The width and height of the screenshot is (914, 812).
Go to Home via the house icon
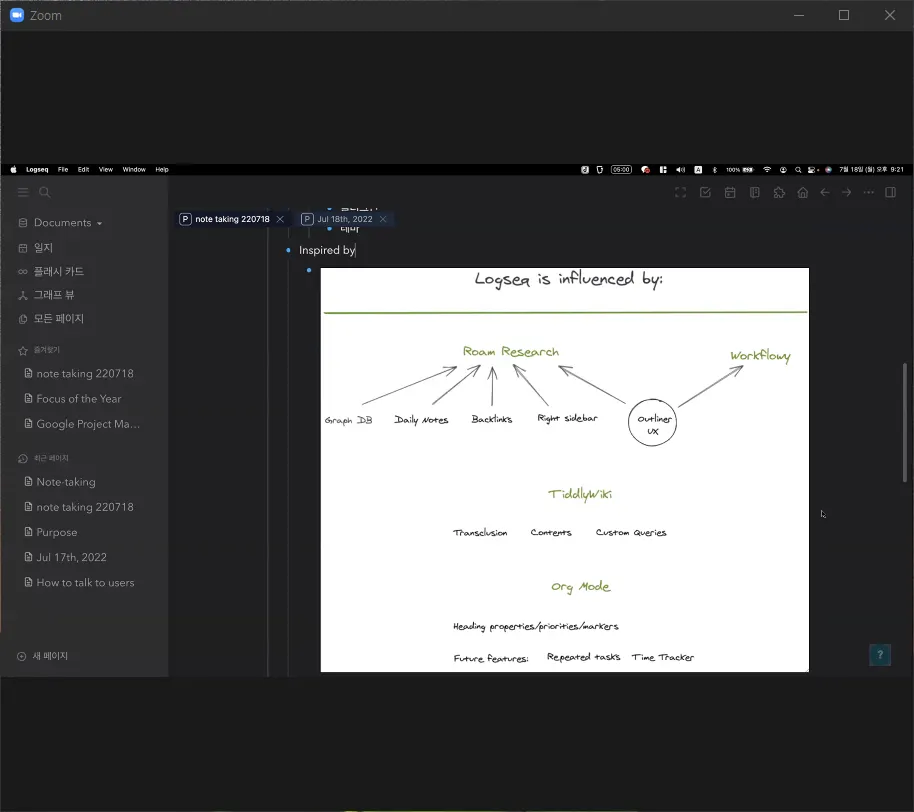tap(803, 192)
